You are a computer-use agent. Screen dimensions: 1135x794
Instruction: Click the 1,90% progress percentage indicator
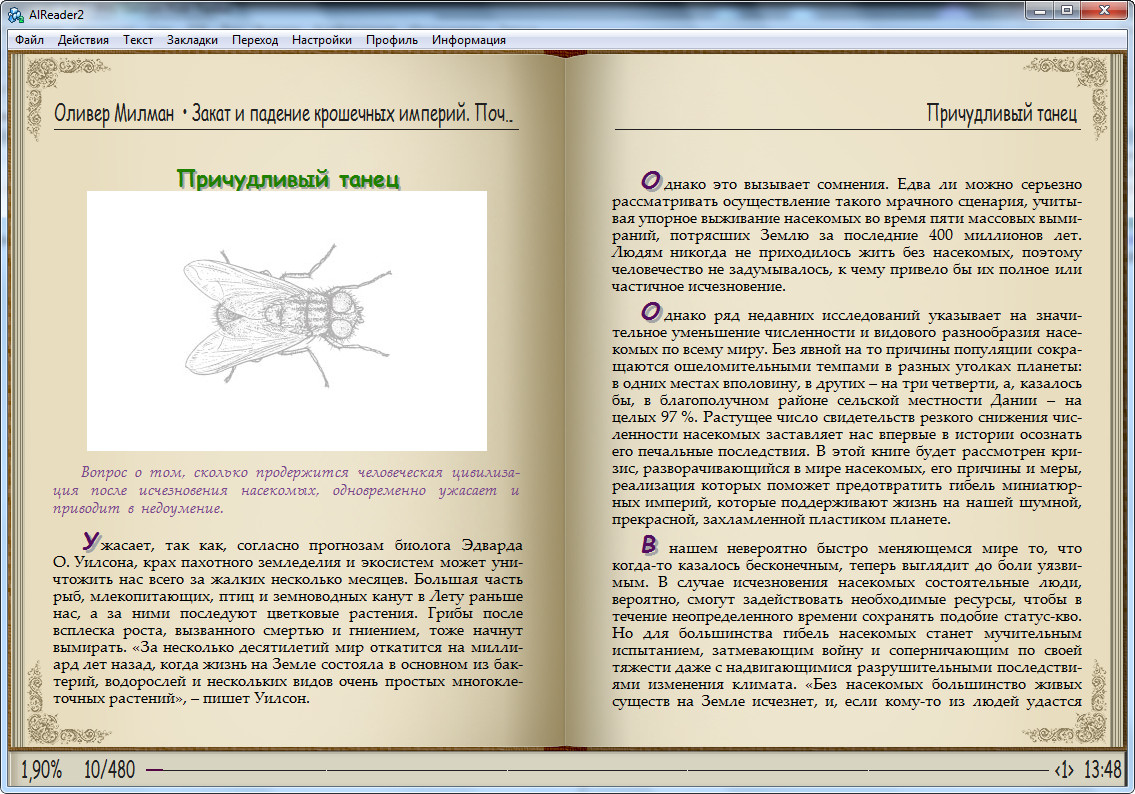tap(41, 769)
